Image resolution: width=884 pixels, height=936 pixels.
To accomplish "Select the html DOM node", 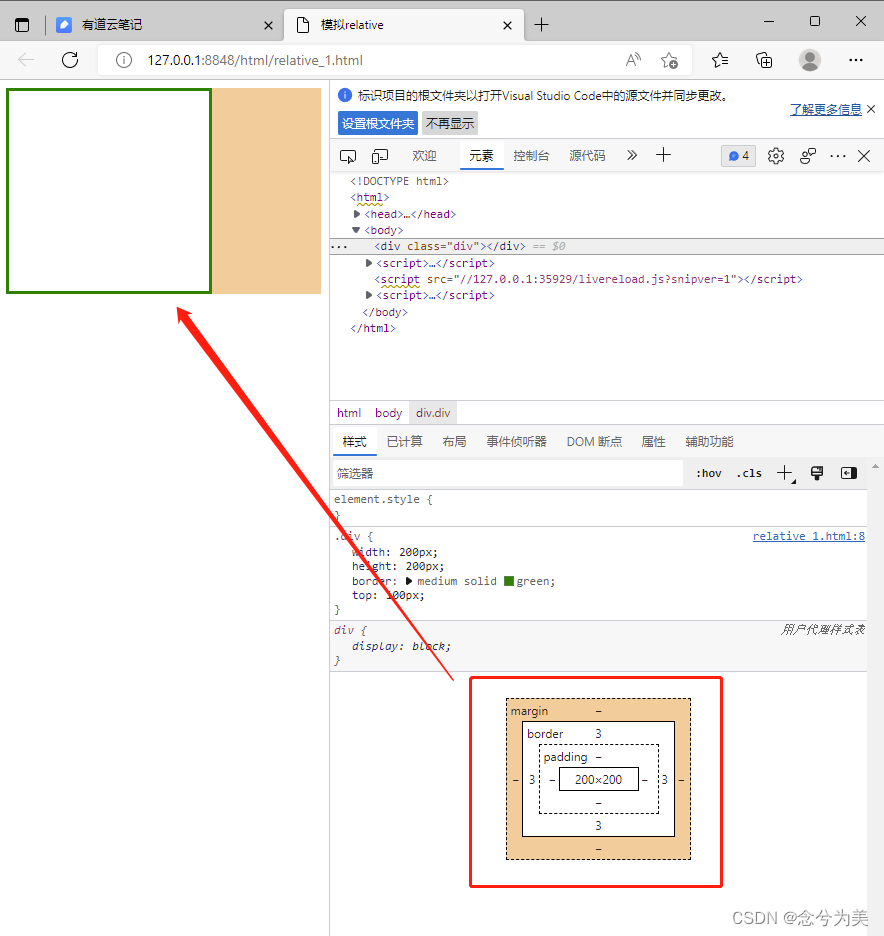I will (369, 198).
